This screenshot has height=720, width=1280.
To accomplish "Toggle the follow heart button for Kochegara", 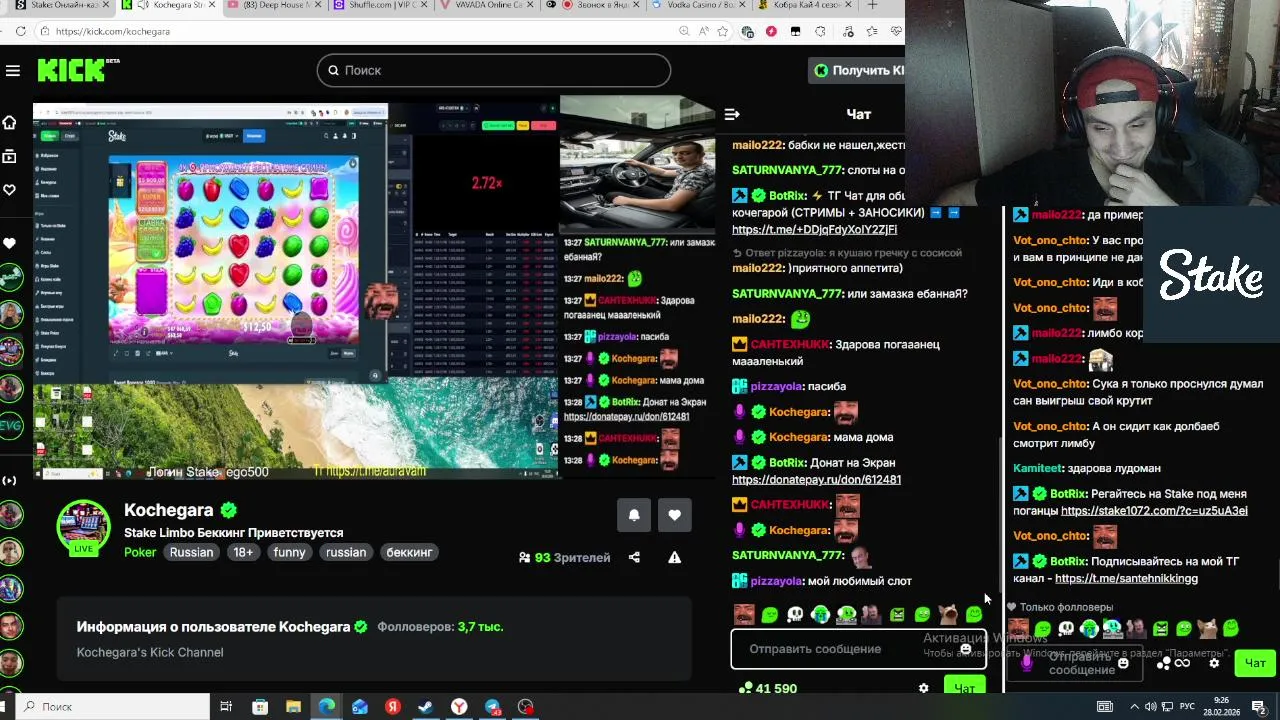I will (x=674, y=515).
